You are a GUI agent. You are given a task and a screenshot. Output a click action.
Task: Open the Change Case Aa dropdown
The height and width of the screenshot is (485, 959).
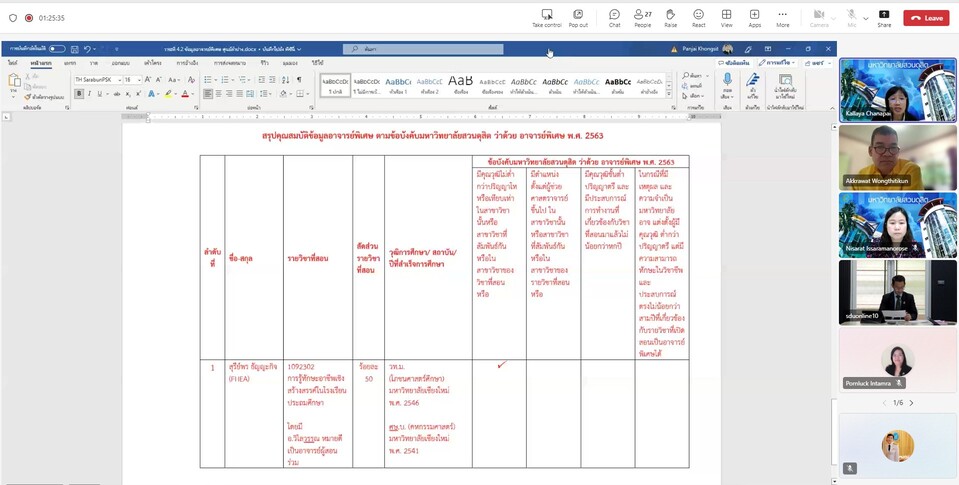174,80
